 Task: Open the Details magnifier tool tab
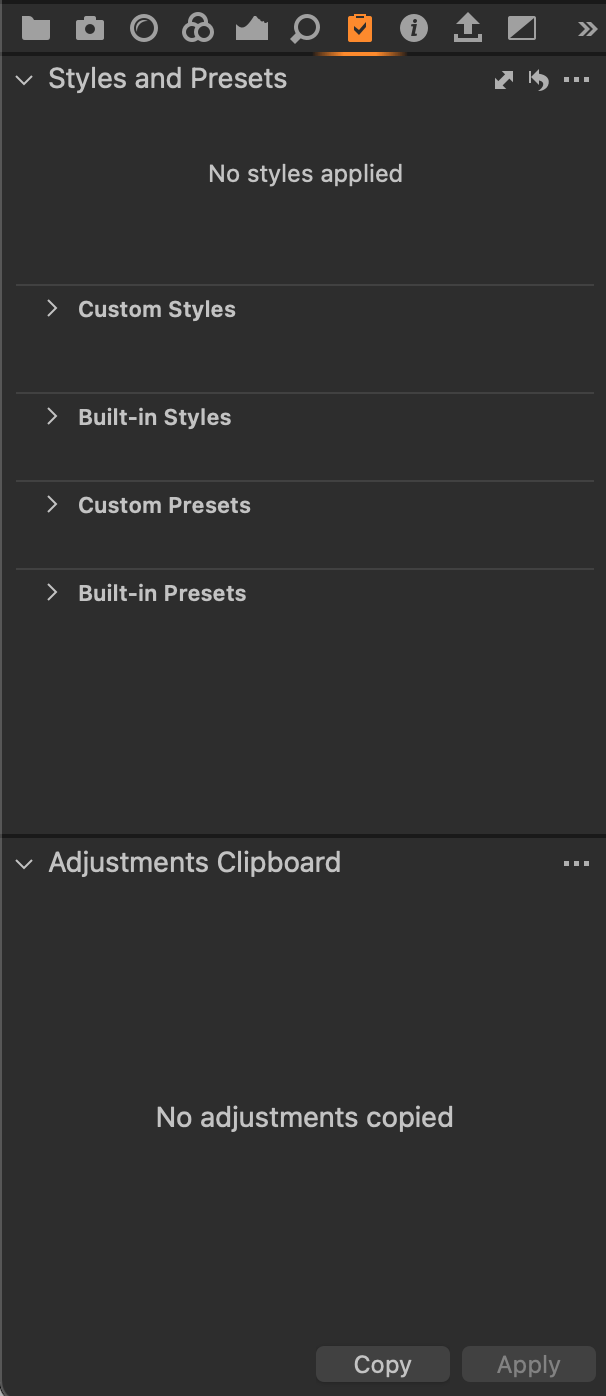(x=305, y=29)
